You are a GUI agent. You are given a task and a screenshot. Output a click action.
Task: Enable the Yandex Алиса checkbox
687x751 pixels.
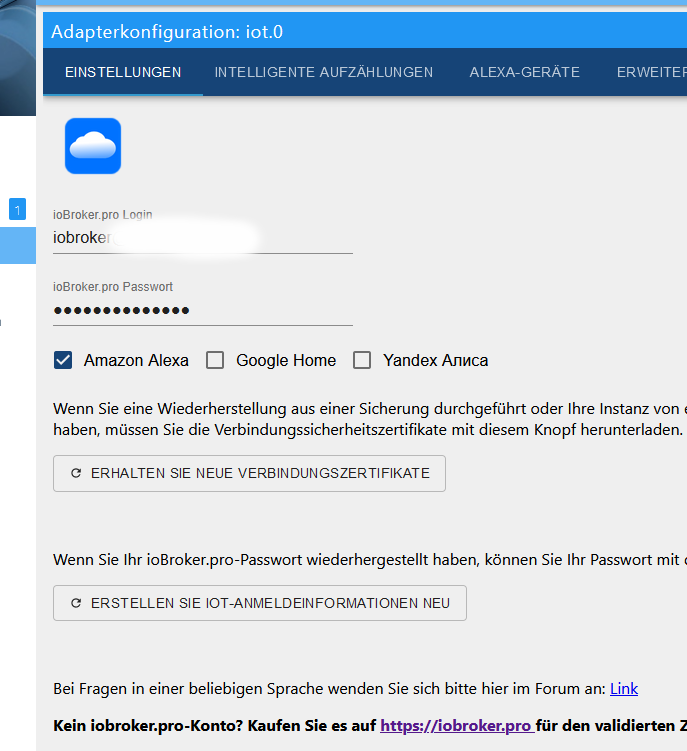click(362, 360)
